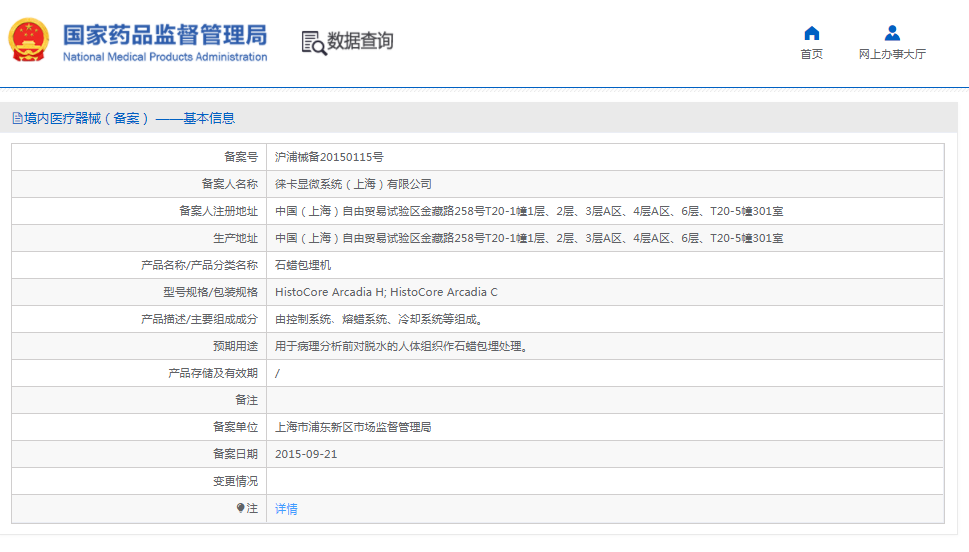The height and width of the screenshot is (552, 969).
Task: Click the 预期用途 intended use description
Action: (401, 346)
